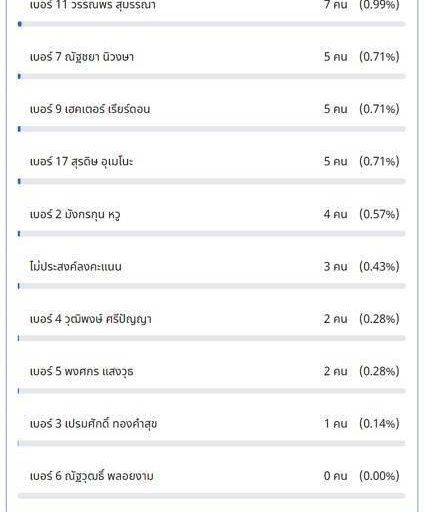Click the 5 คน count for เบอร์ 7
Viewport: 423px width, 512px height.
pyautogui.click(x=335, y=57)
